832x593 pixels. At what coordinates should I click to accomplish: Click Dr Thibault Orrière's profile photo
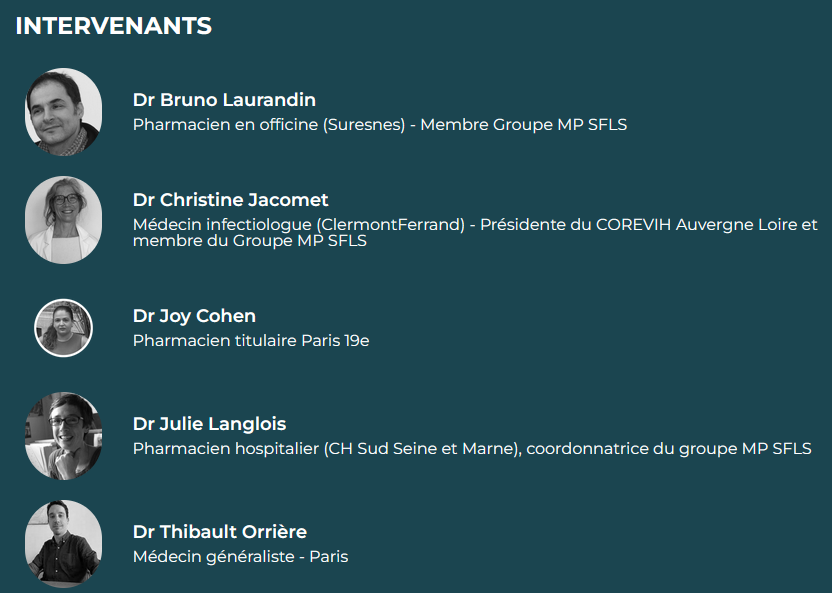click(64, 544)
